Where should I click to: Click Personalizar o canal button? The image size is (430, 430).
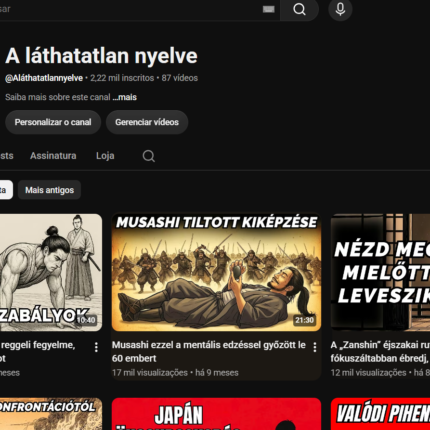coord(53,122)
